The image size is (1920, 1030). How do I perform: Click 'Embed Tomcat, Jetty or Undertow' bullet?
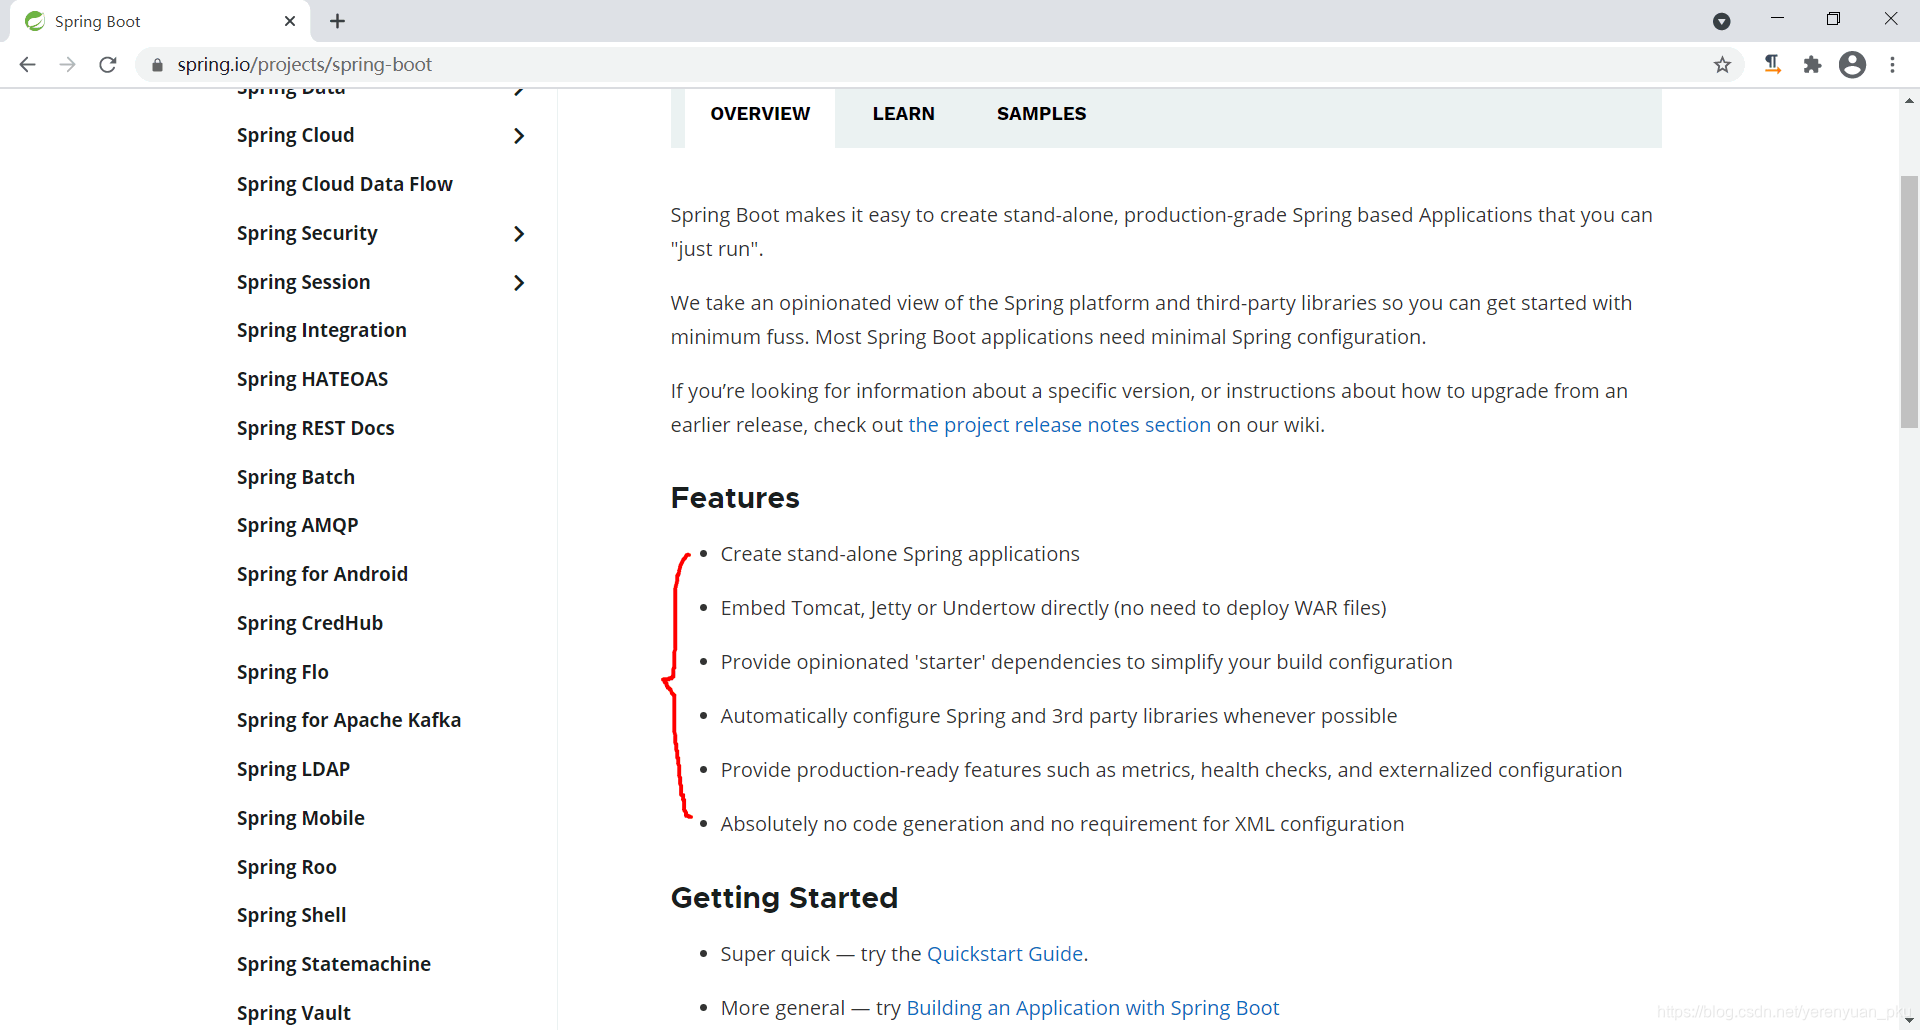click(x=1053, y=608)
